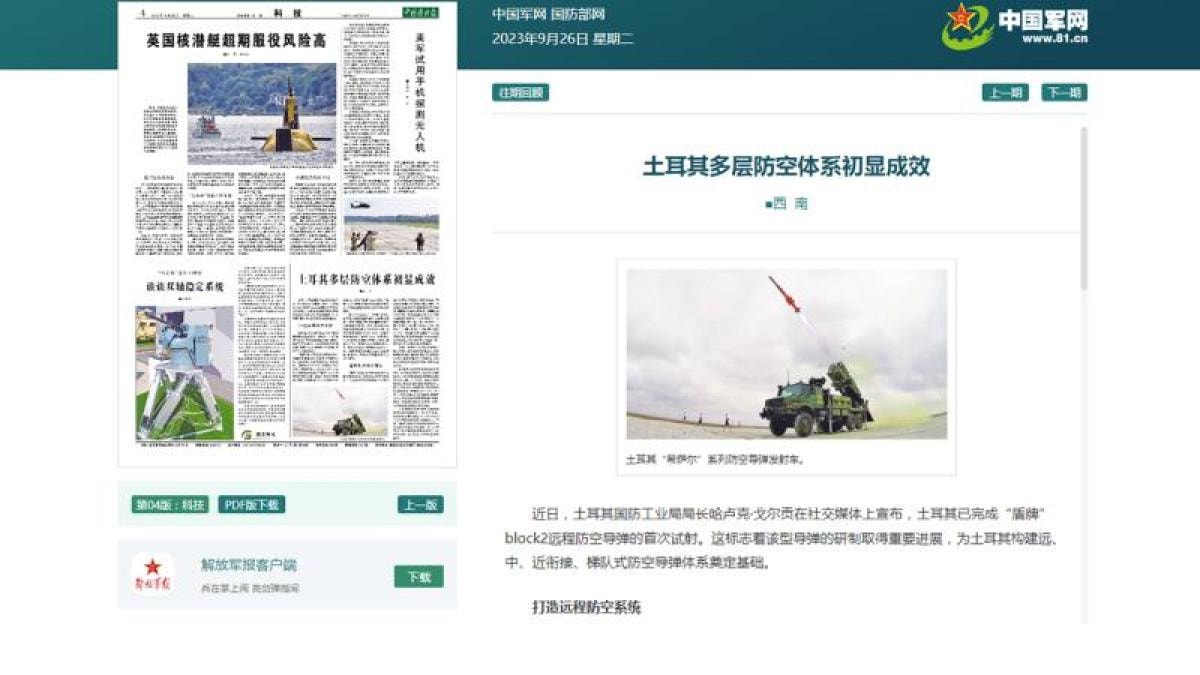The image size is (1200, 675).
Task: Open the 解放军报客户端 title link
Action: (248, 565)
